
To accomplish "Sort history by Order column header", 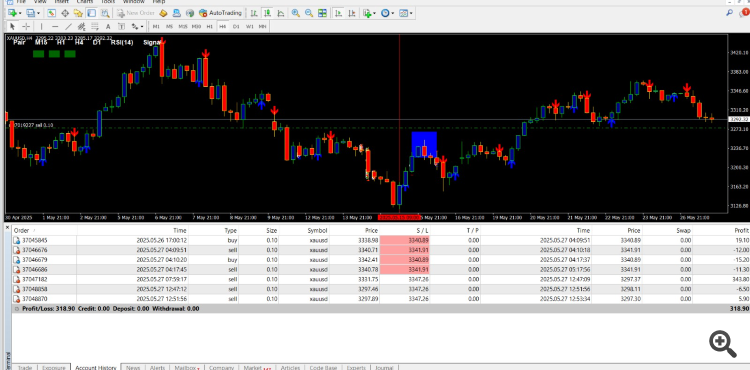I will 44,230.
